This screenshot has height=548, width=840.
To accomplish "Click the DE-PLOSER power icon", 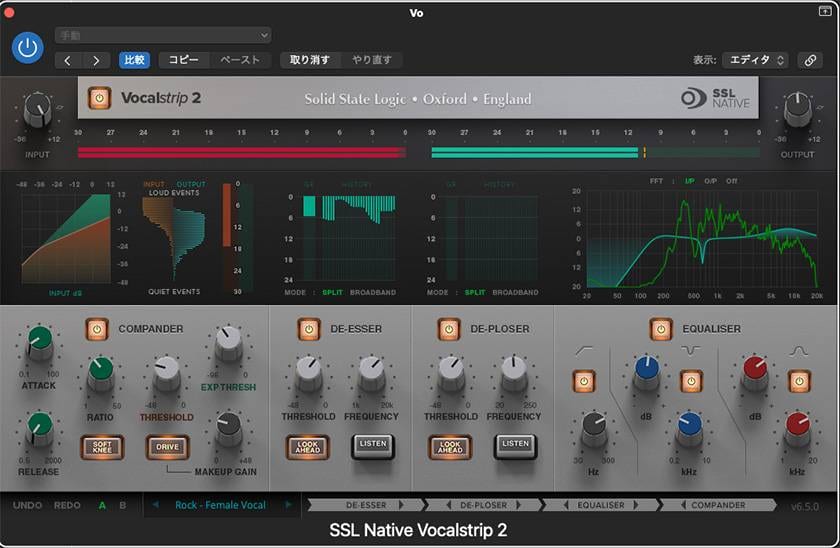I will [x=449, y=329].
